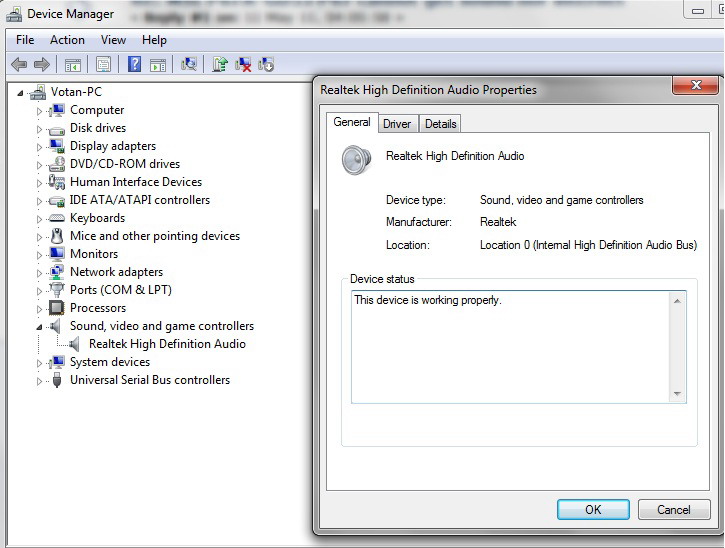Select Human Interface Devices label

point(136,182)
